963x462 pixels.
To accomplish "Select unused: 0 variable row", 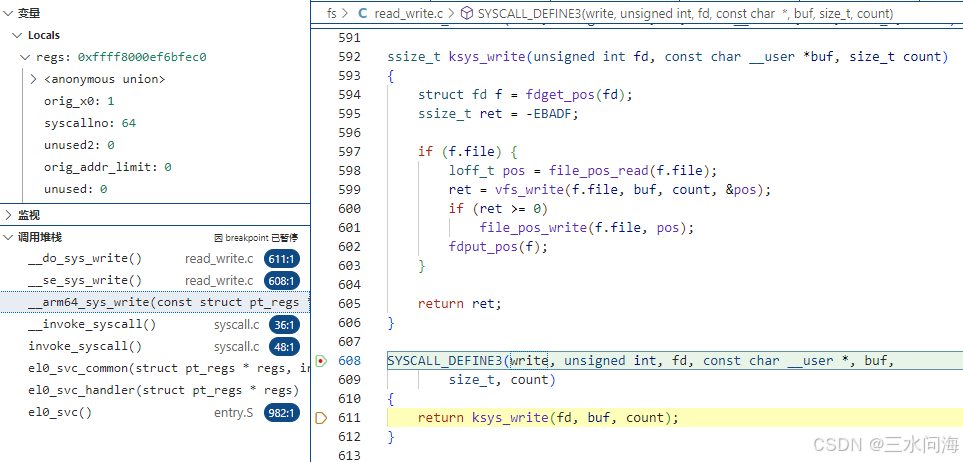I will coord(155,189).
